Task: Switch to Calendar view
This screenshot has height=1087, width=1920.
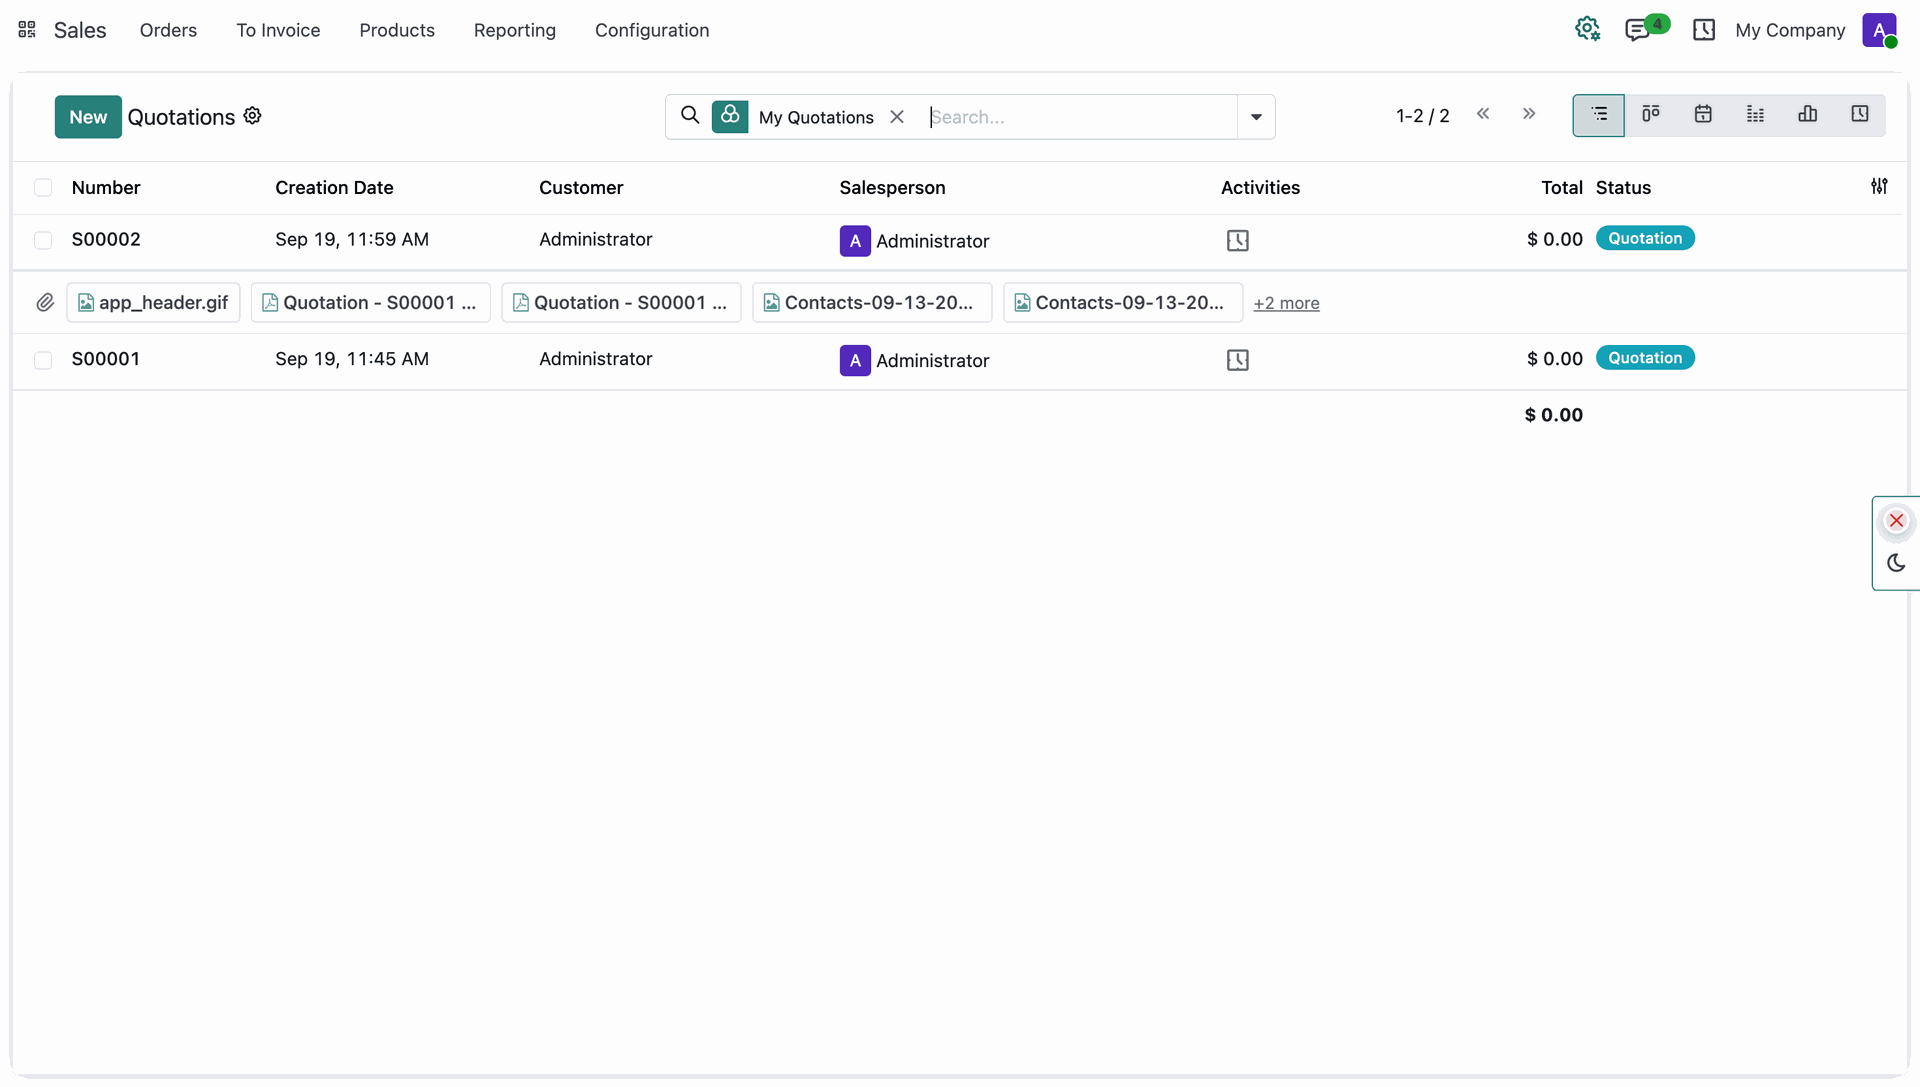Action: pos(1703,115)
